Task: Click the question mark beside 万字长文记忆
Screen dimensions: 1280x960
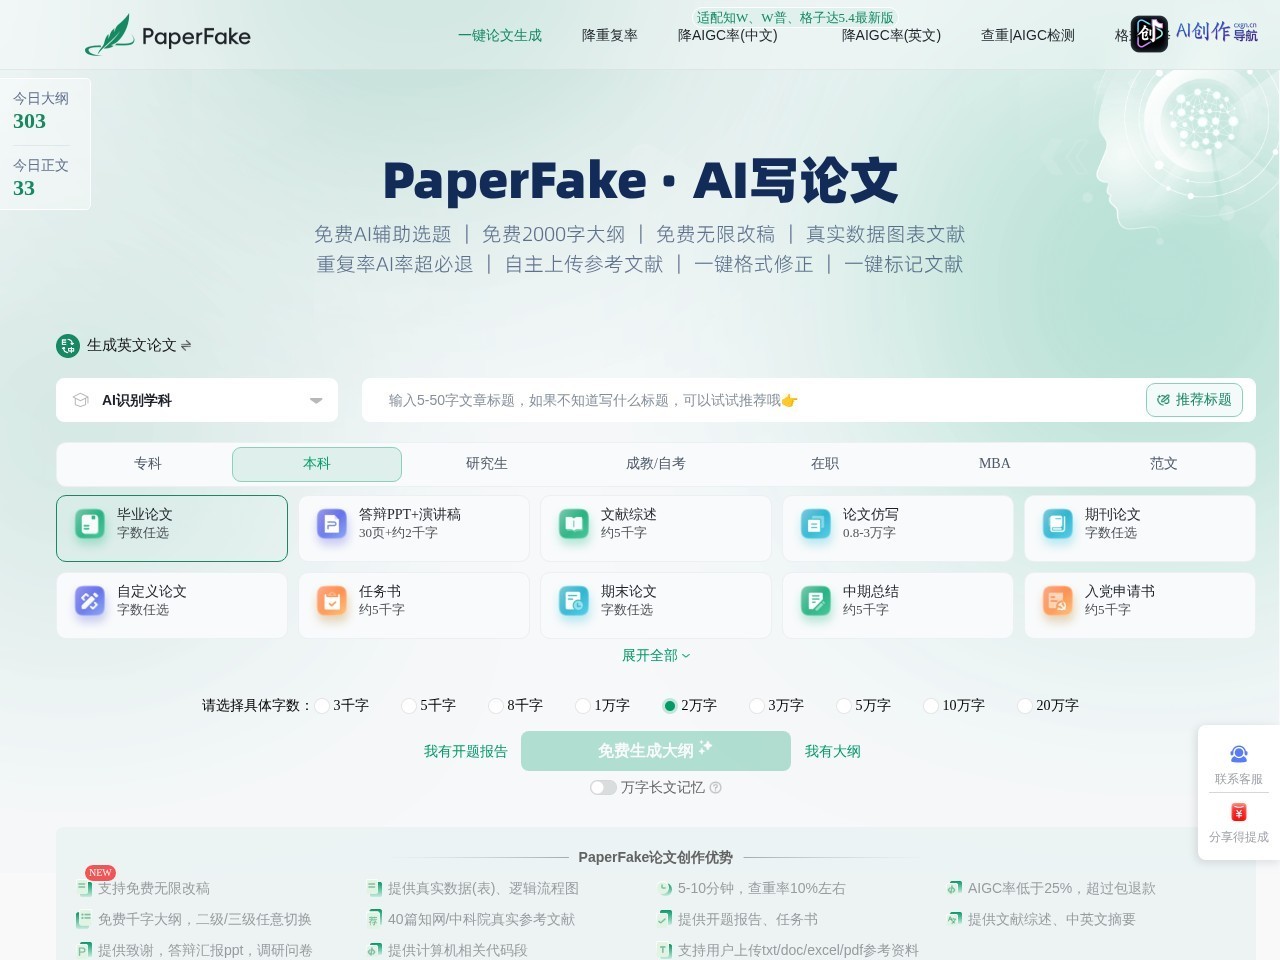Action: pyautogui.click(x=715, y=788)
